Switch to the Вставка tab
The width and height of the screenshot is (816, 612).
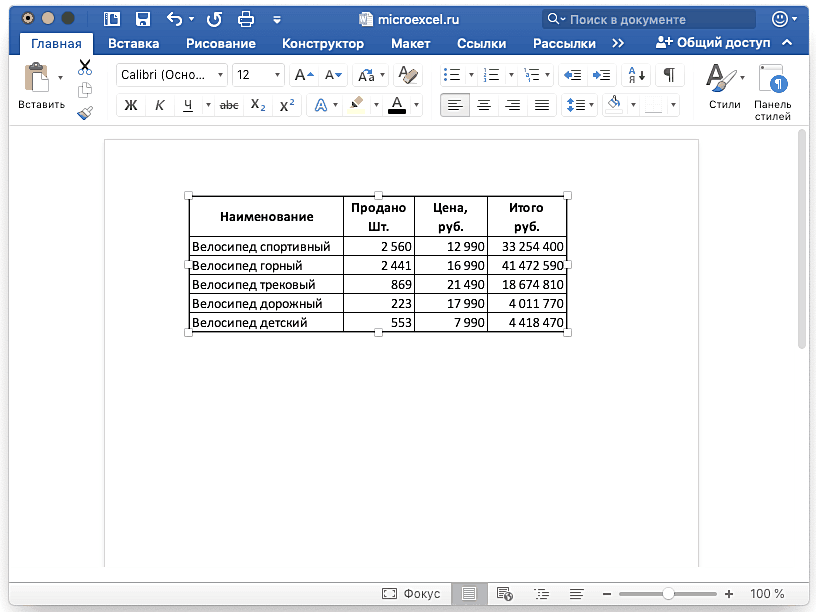132,43
